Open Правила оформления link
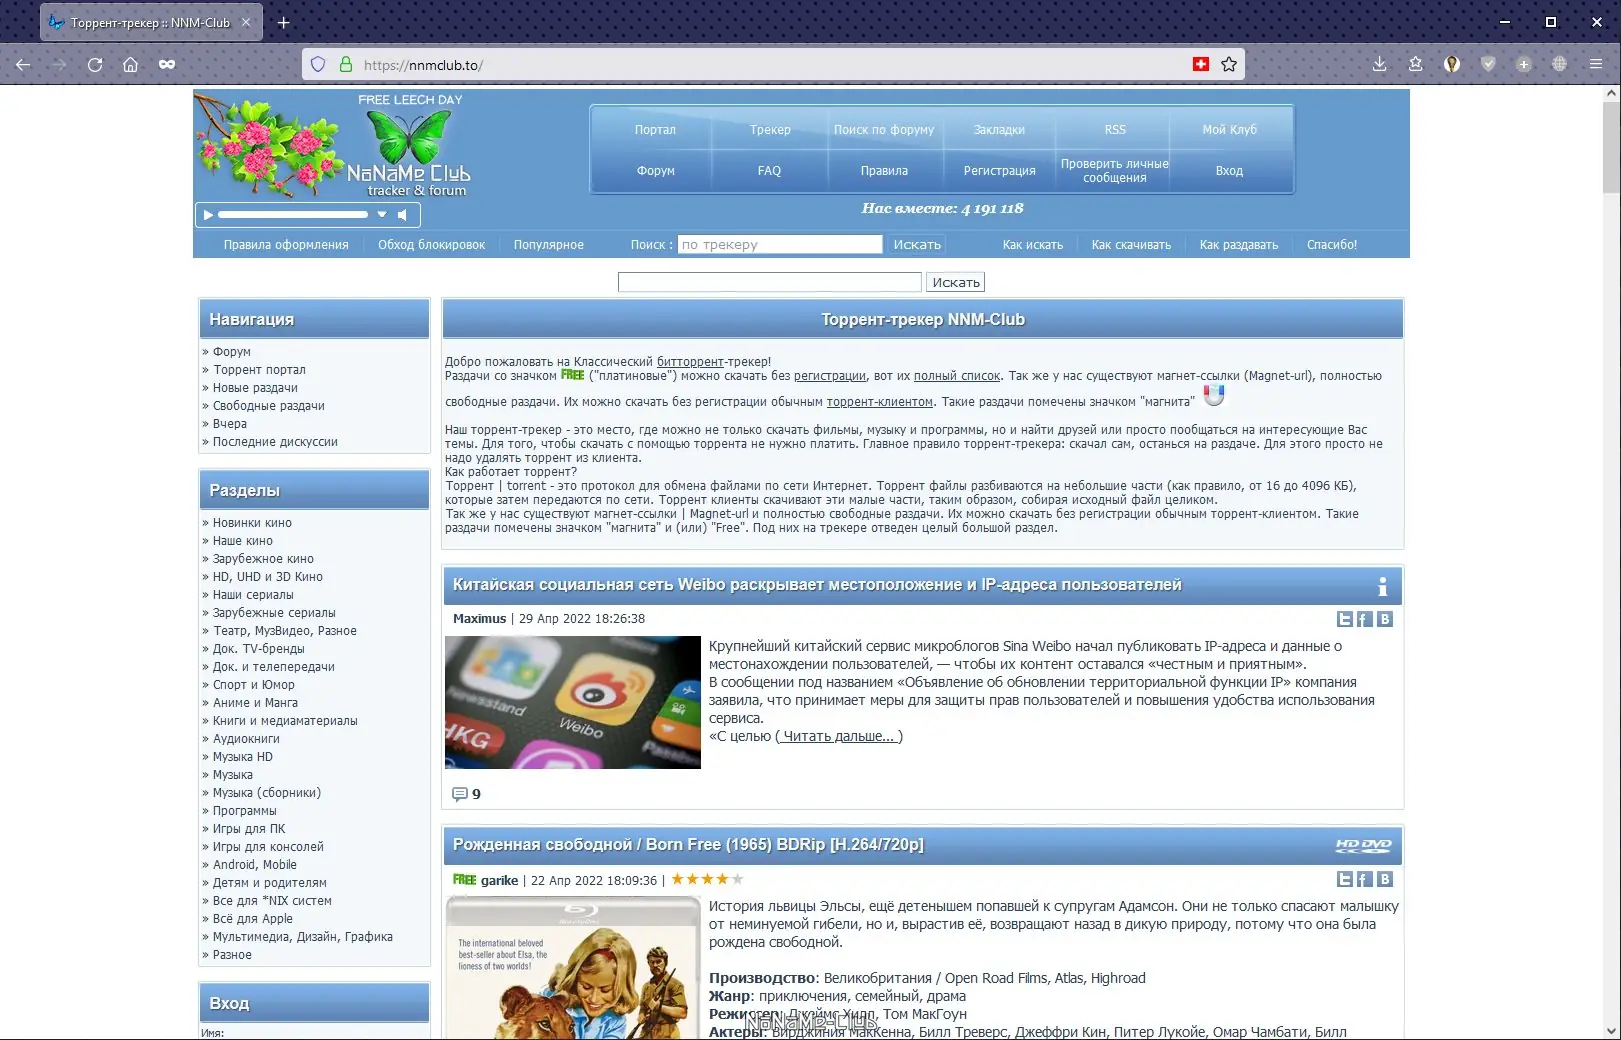Image resolution: width=1621 pixels, height=1040 pixels. coord(286,245)
